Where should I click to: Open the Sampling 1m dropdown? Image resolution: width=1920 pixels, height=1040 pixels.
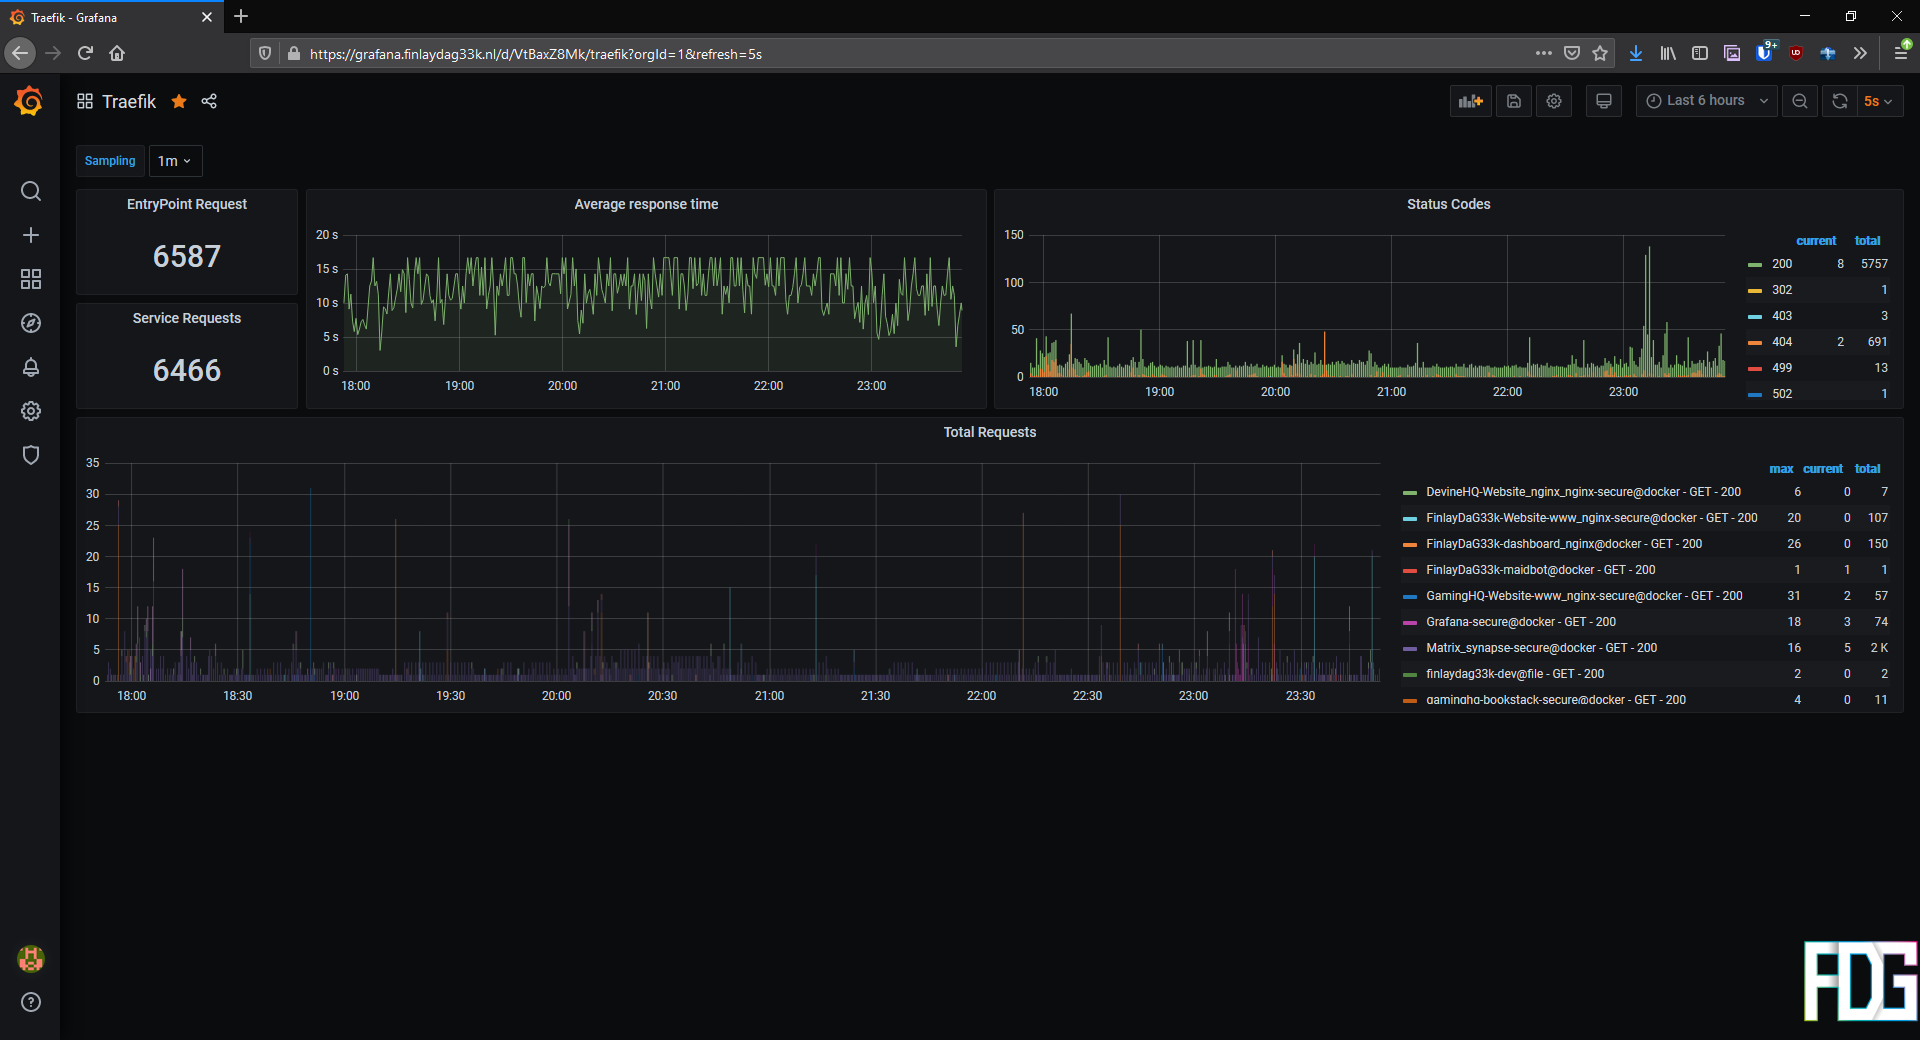175,161
